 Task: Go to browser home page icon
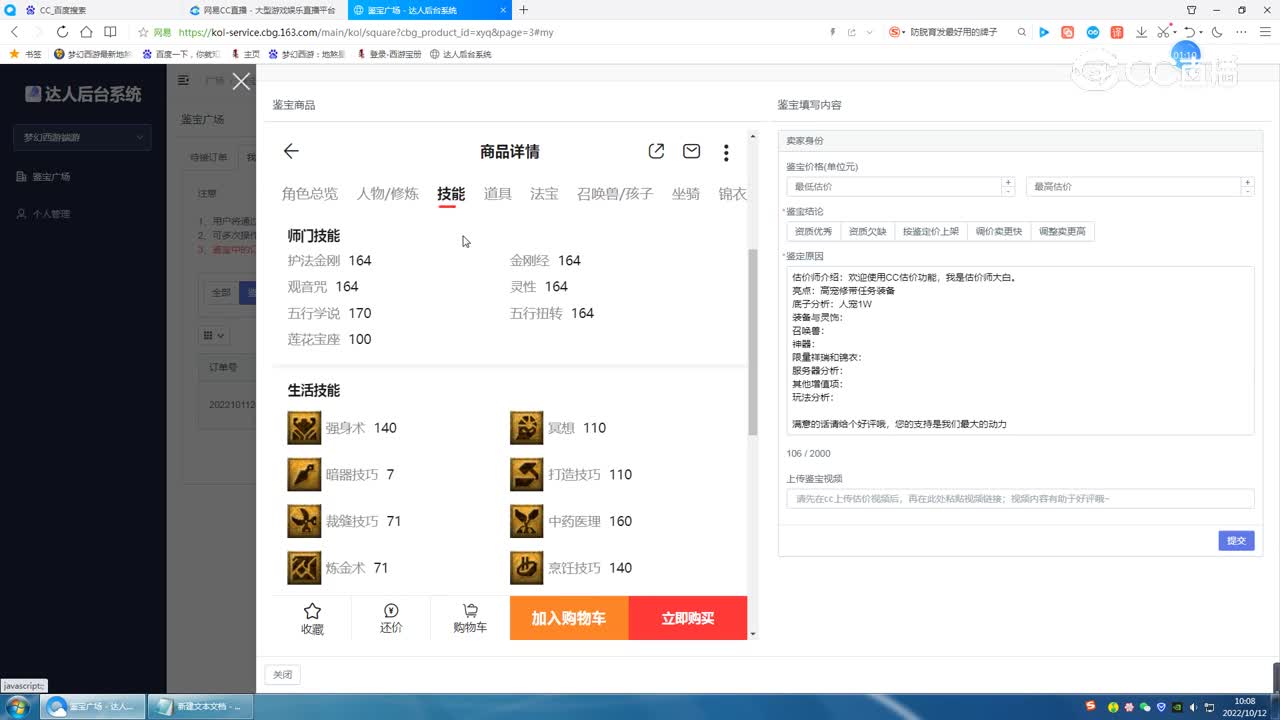[x=86, y=32]
